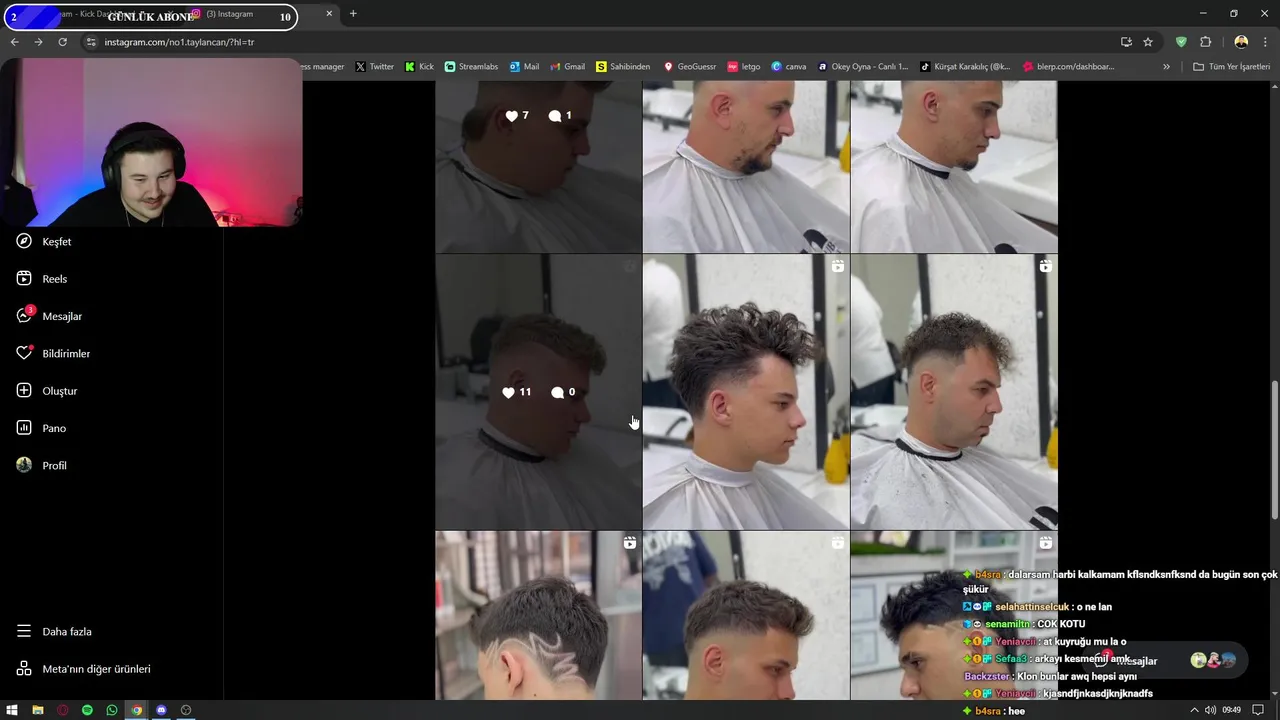
Task: Click chat username selahattinselcuk
Action: pos(1033,607)
